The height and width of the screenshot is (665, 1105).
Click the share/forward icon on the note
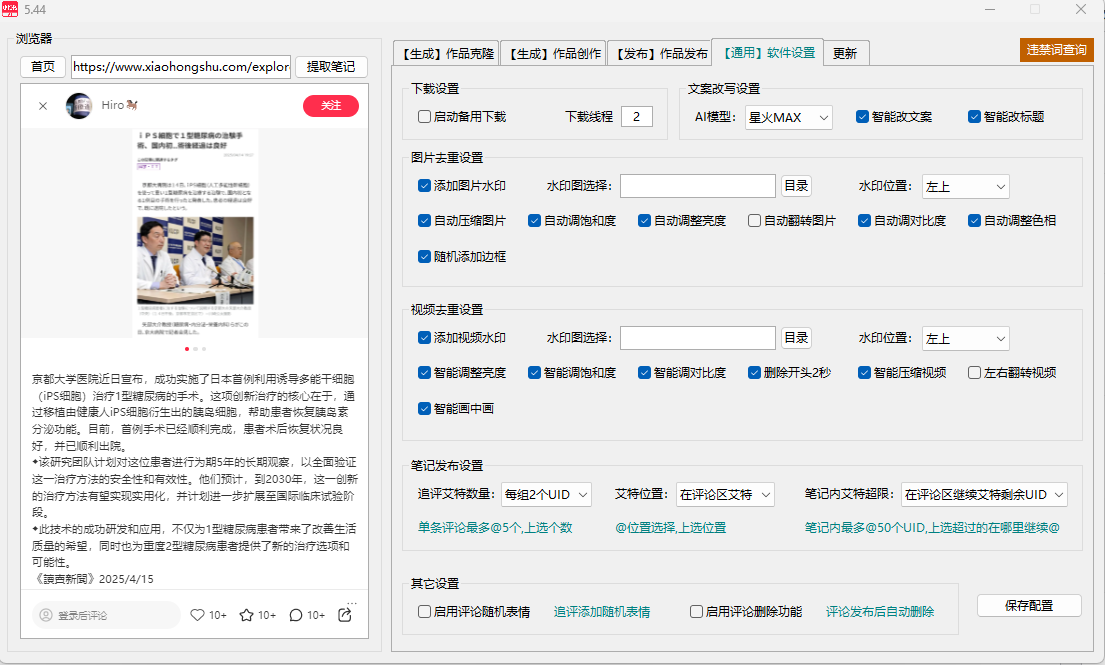coord(345,615)
